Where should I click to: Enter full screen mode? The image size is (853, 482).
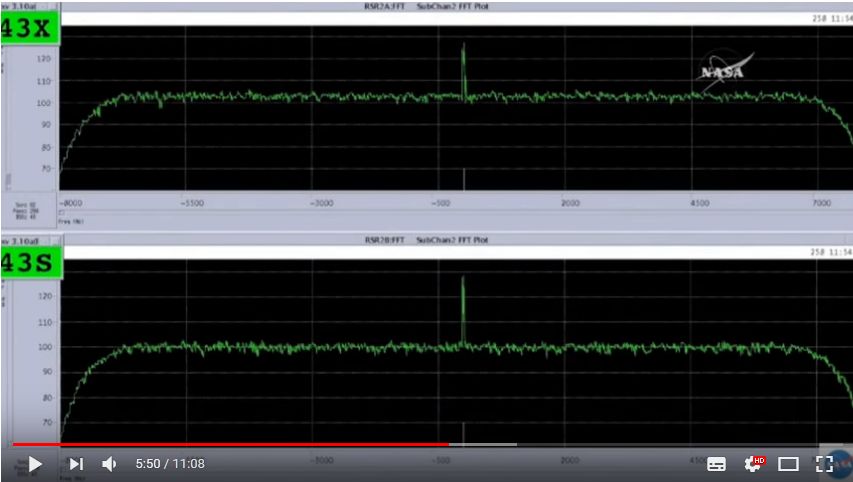tap(824, 464)
